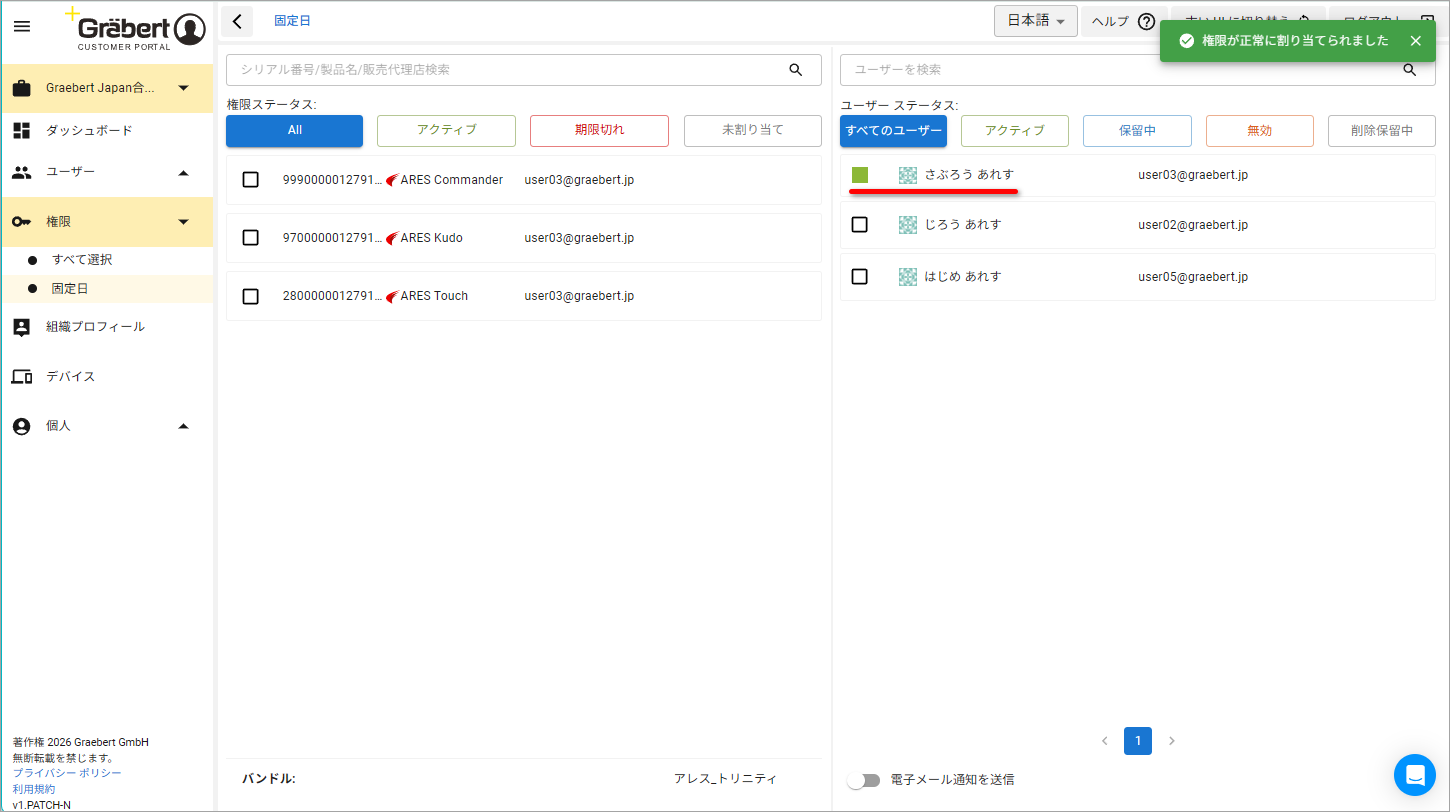The height and width of the screenshot is (812, 1450).
Task: Check the ARES Commander license checkbox
Action: [x=251, y=180]
